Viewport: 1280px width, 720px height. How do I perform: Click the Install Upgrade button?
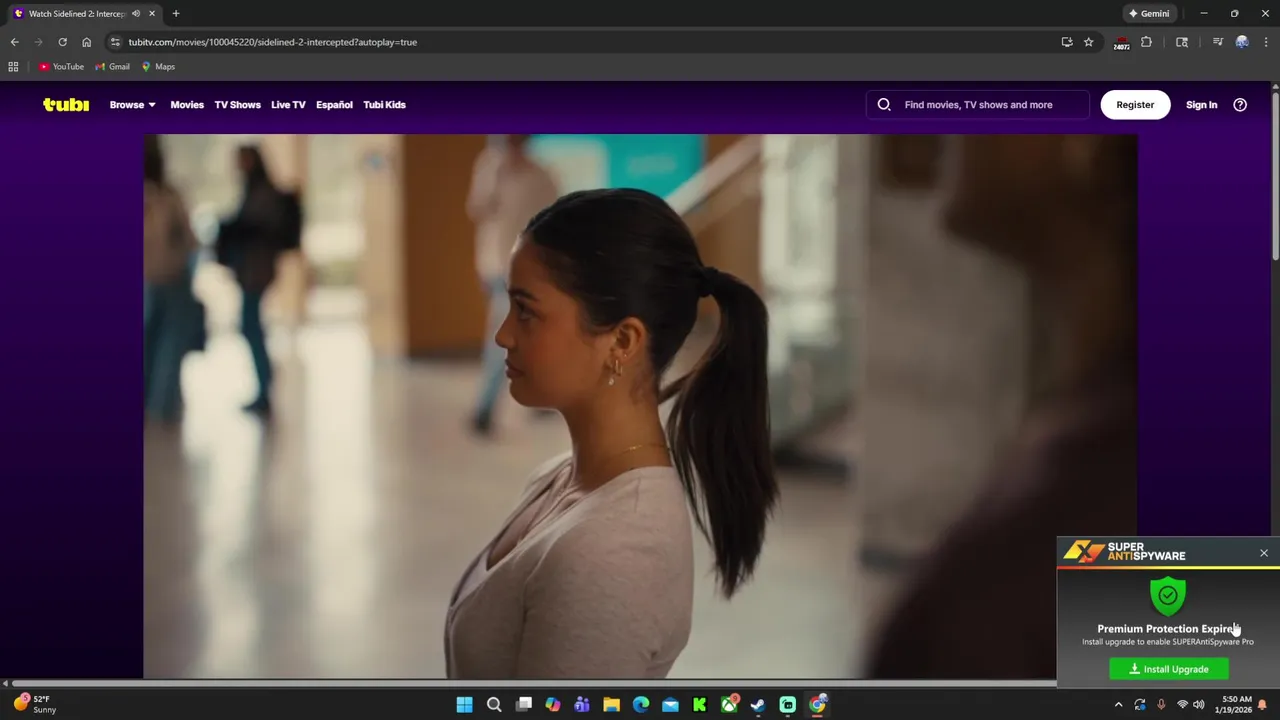pos(1169,669)
